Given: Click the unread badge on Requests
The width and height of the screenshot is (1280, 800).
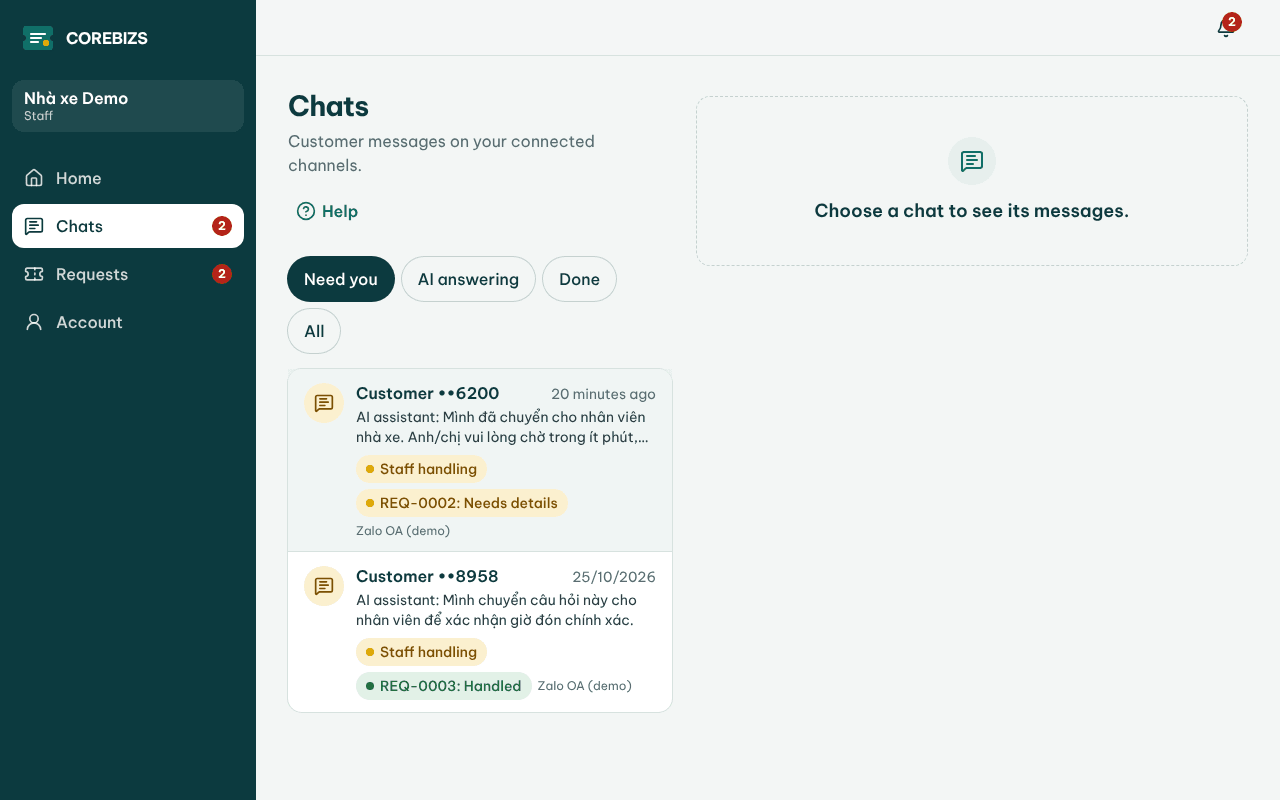Looking at the screenshot, I should [x=222, y=274].
